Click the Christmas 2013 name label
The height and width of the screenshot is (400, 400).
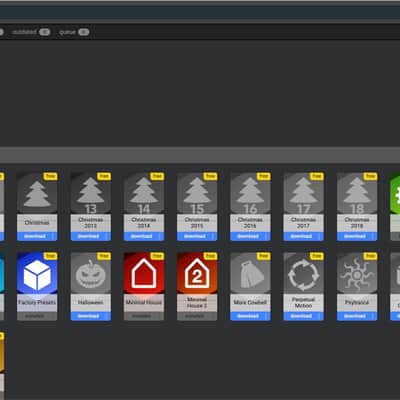click(90, 223)
